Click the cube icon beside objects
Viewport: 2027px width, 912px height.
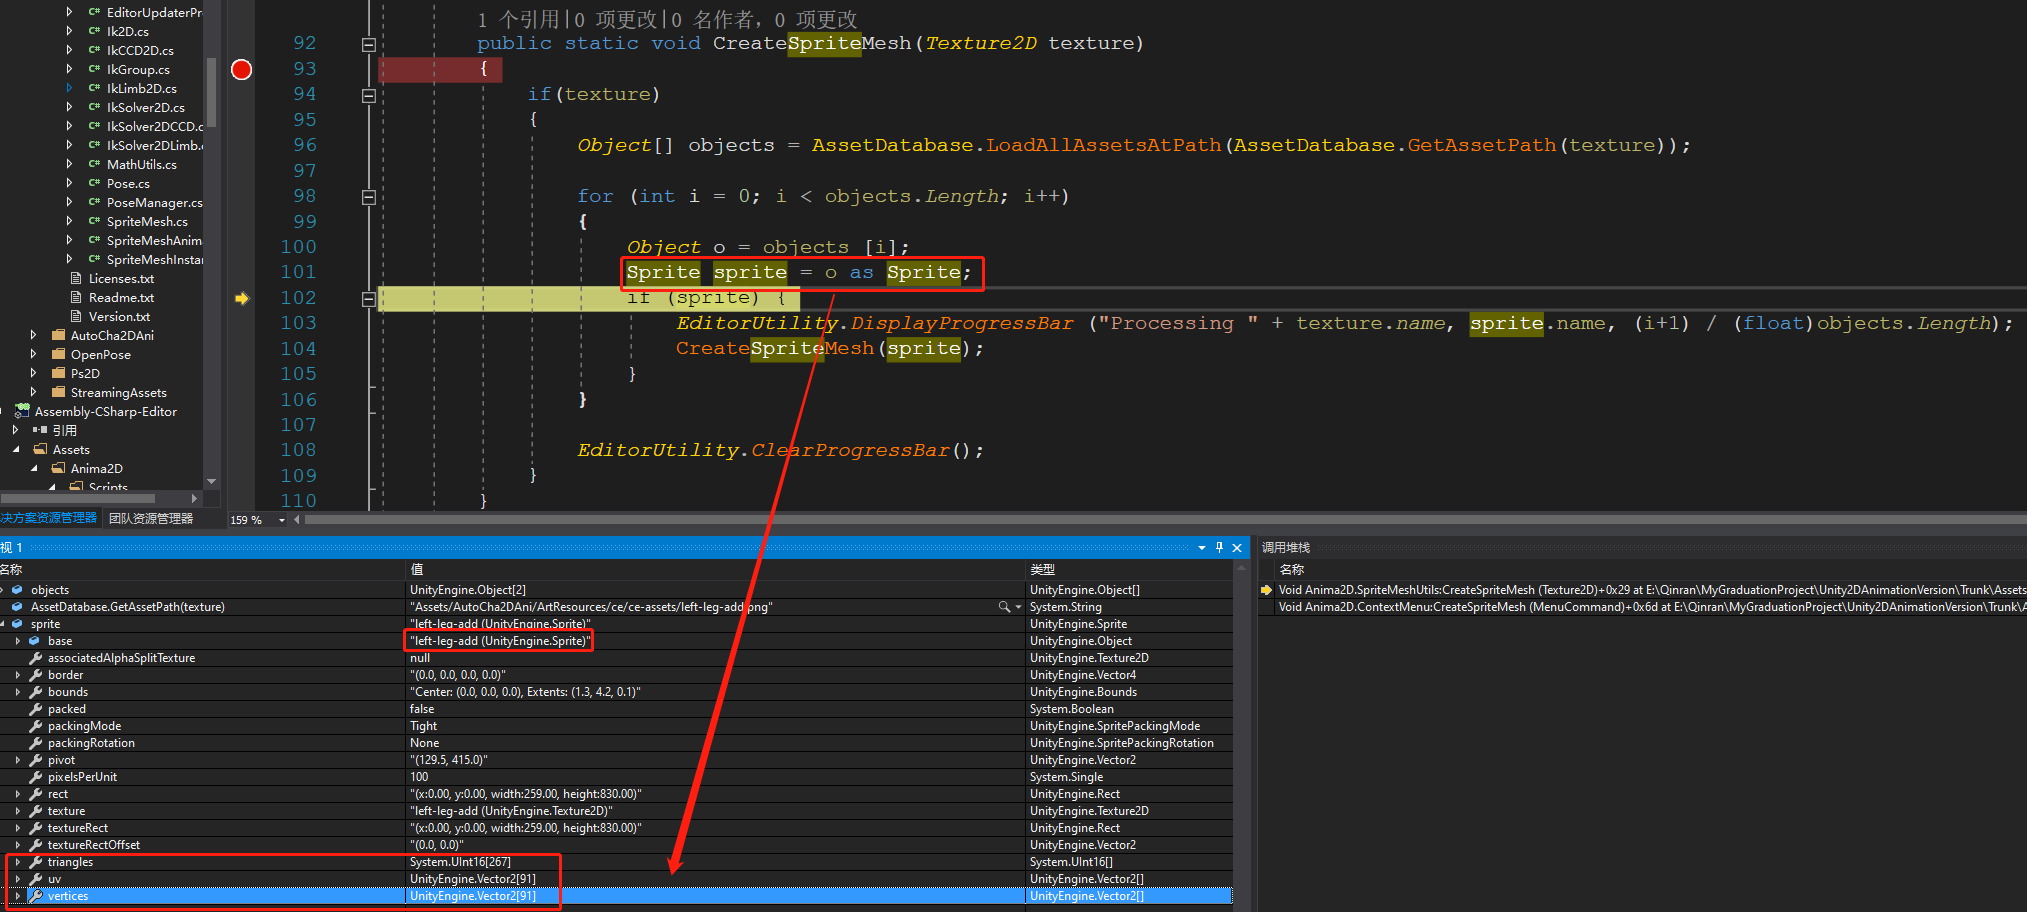pyautogui.click(x=17, y=590)
